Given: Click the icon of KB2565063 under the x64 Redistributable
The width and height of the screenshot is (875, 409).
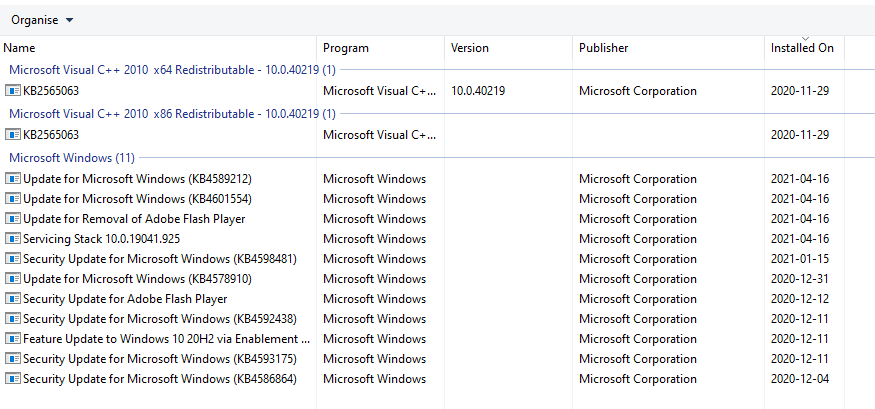Looking at the screenshot, I should pyautogui.click(x=13, y=90).
